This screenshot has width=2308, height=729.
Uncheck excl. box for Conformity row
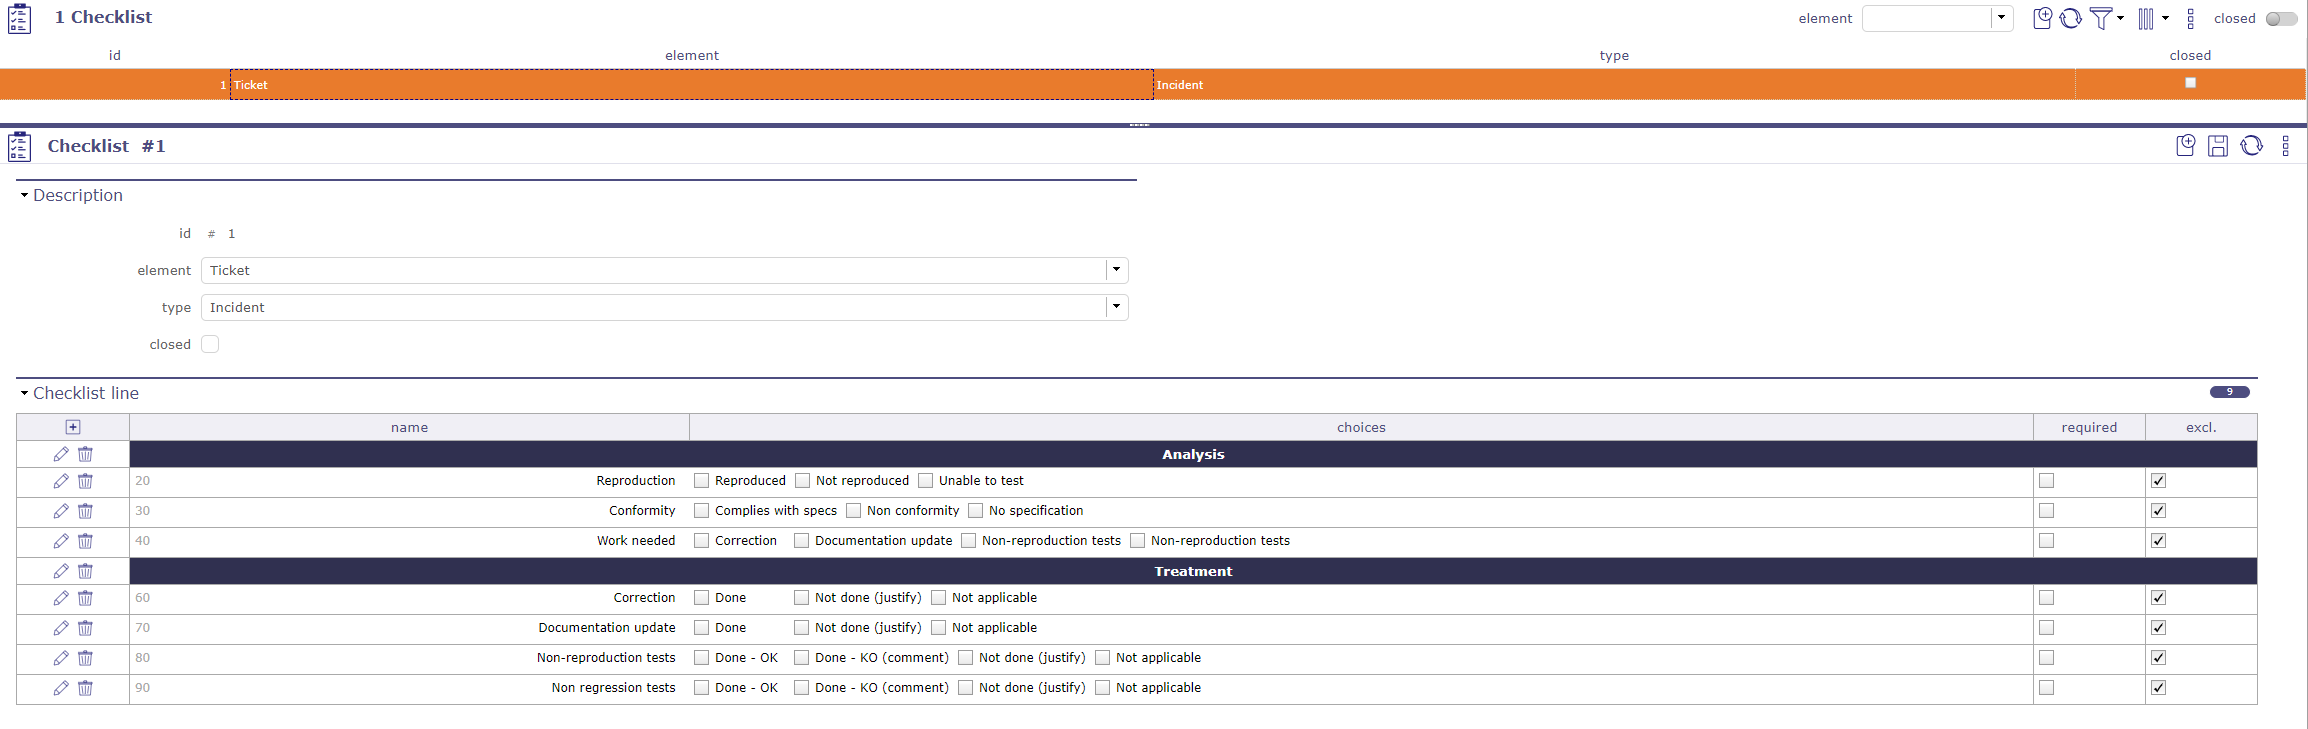[2158, 511]
